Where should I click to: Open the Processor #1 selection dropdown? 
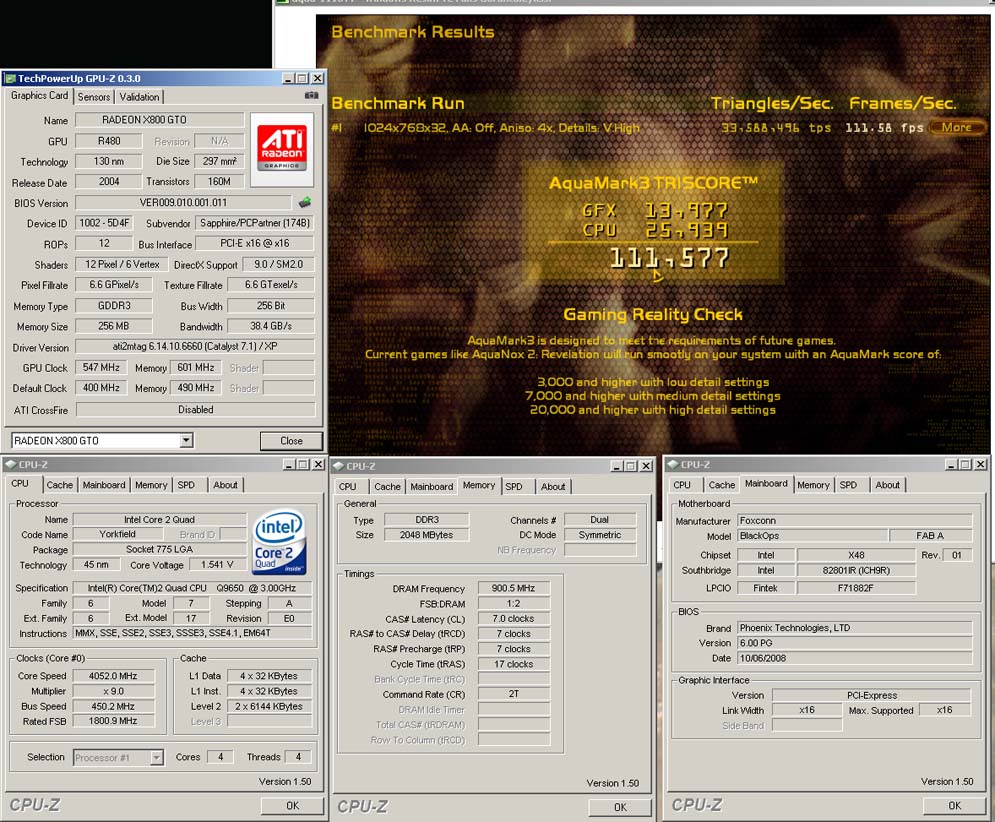coord(156,757)
